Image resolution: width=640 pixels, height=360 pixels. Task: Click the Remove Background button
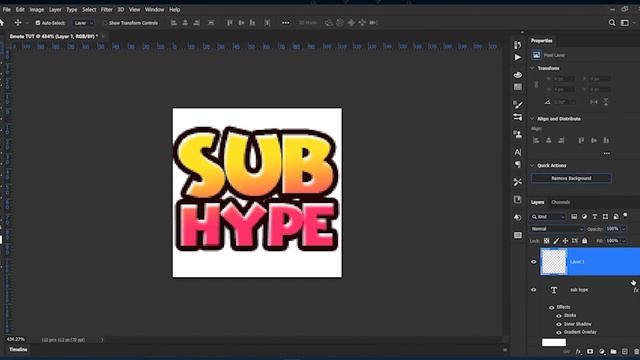(x=571, y=178)
